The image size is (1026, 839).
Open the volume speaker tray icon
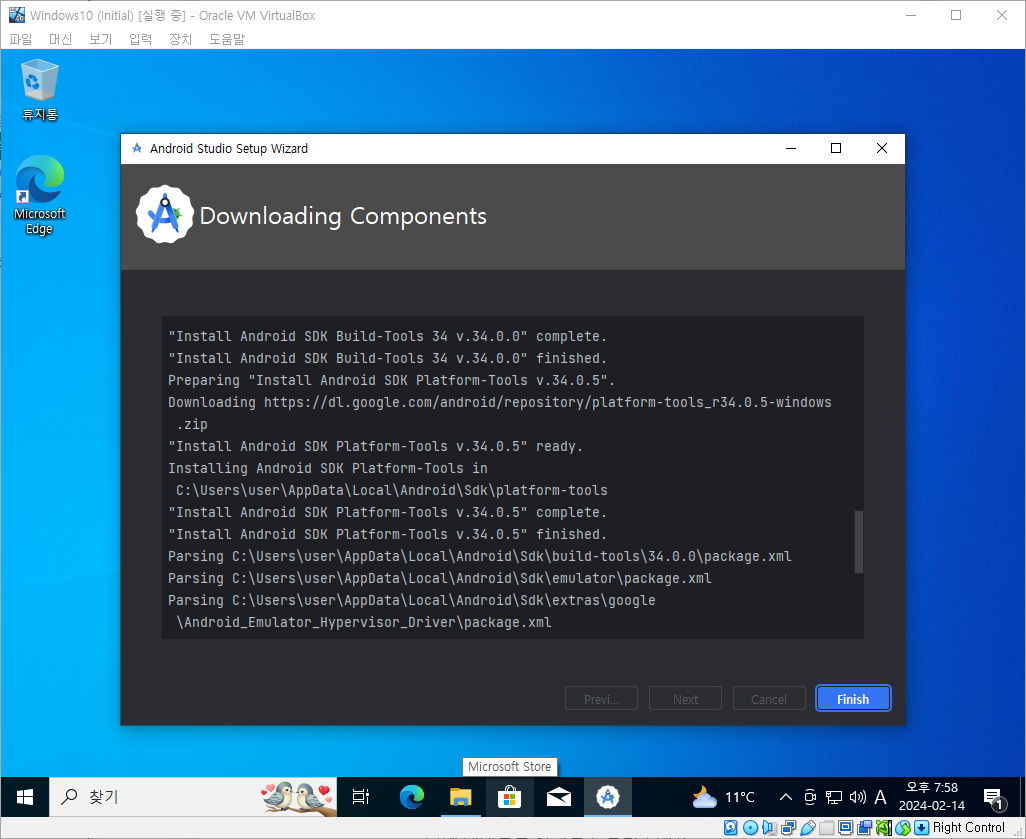click(857, 796)
